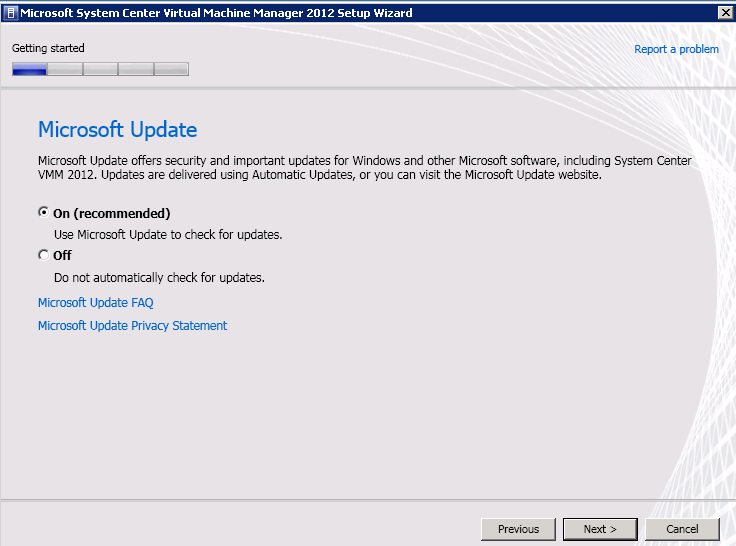
Task: Proceed with the Next button
Action: [x=600, y=529]
